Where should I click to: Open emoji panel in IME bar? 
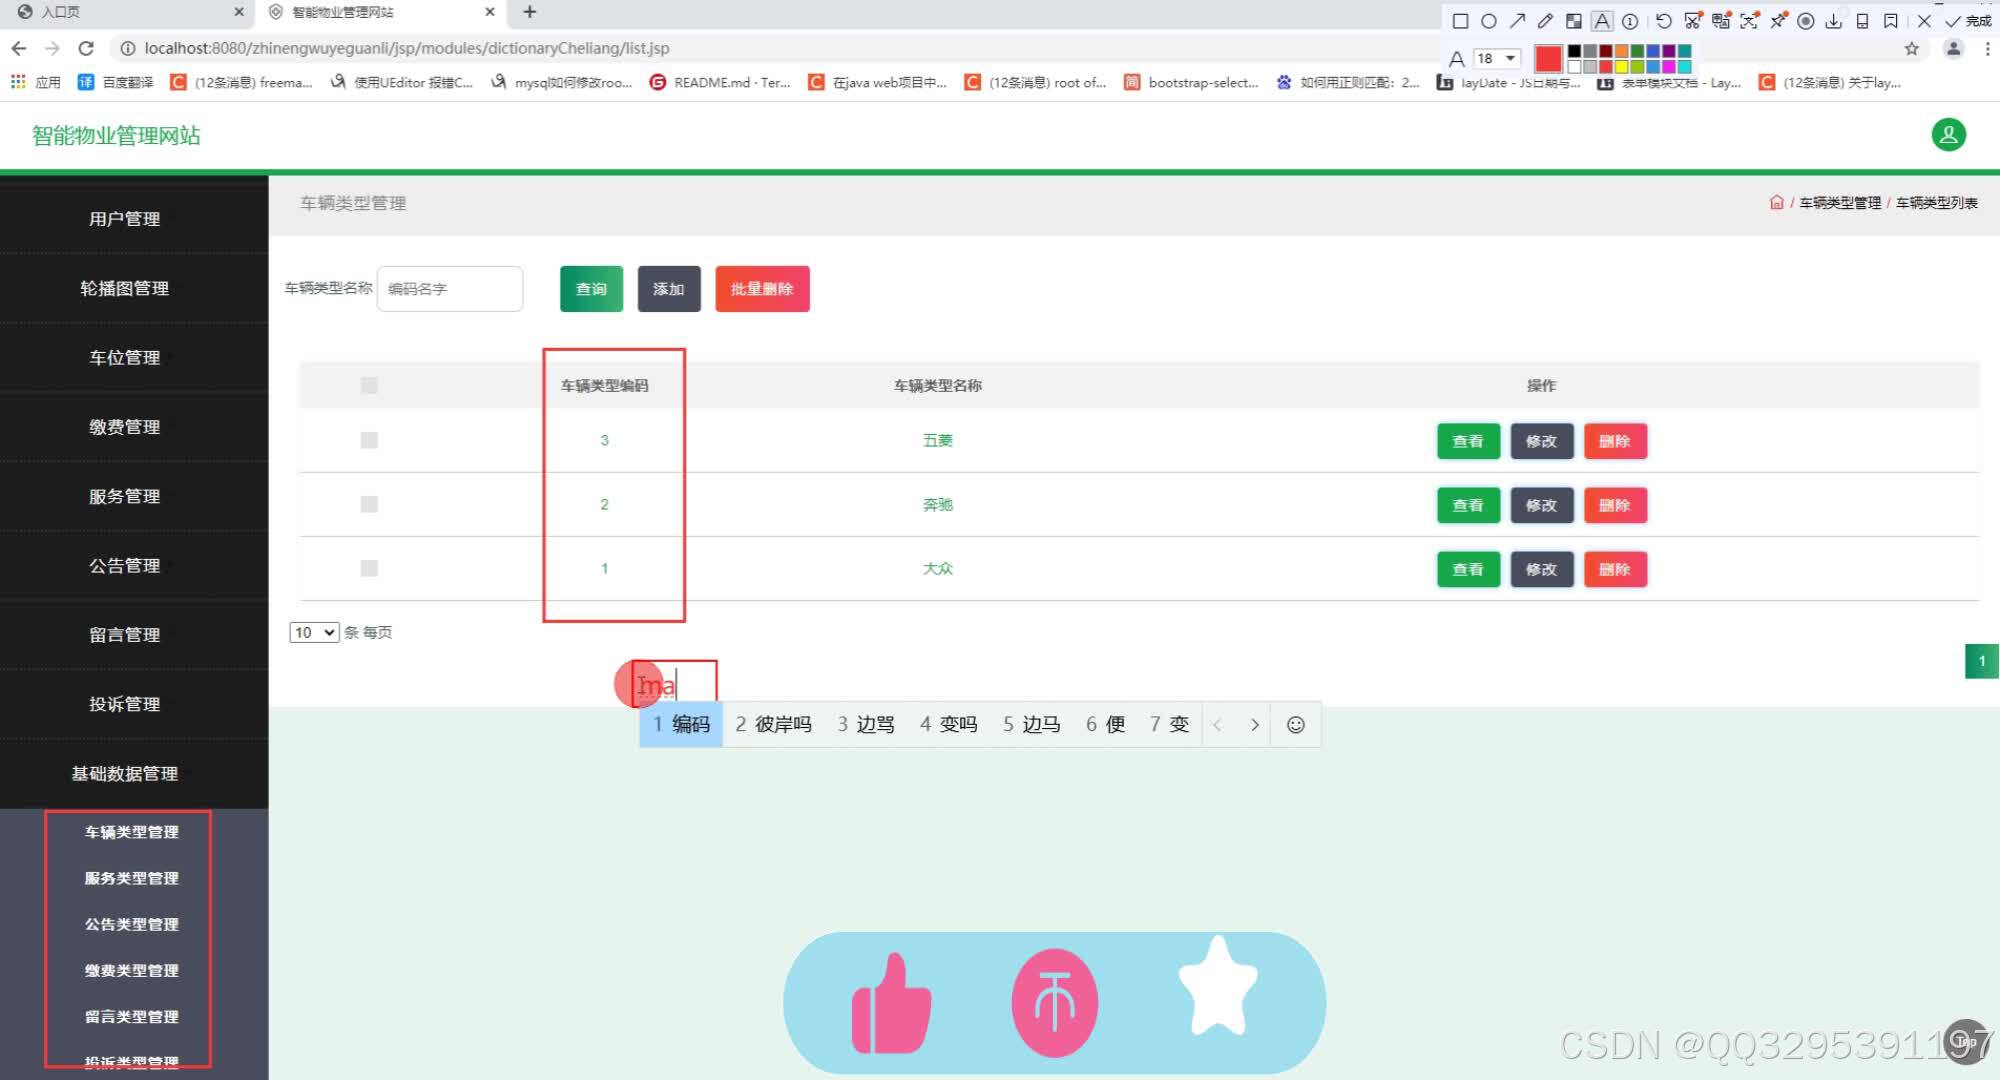coord(1295,725)
